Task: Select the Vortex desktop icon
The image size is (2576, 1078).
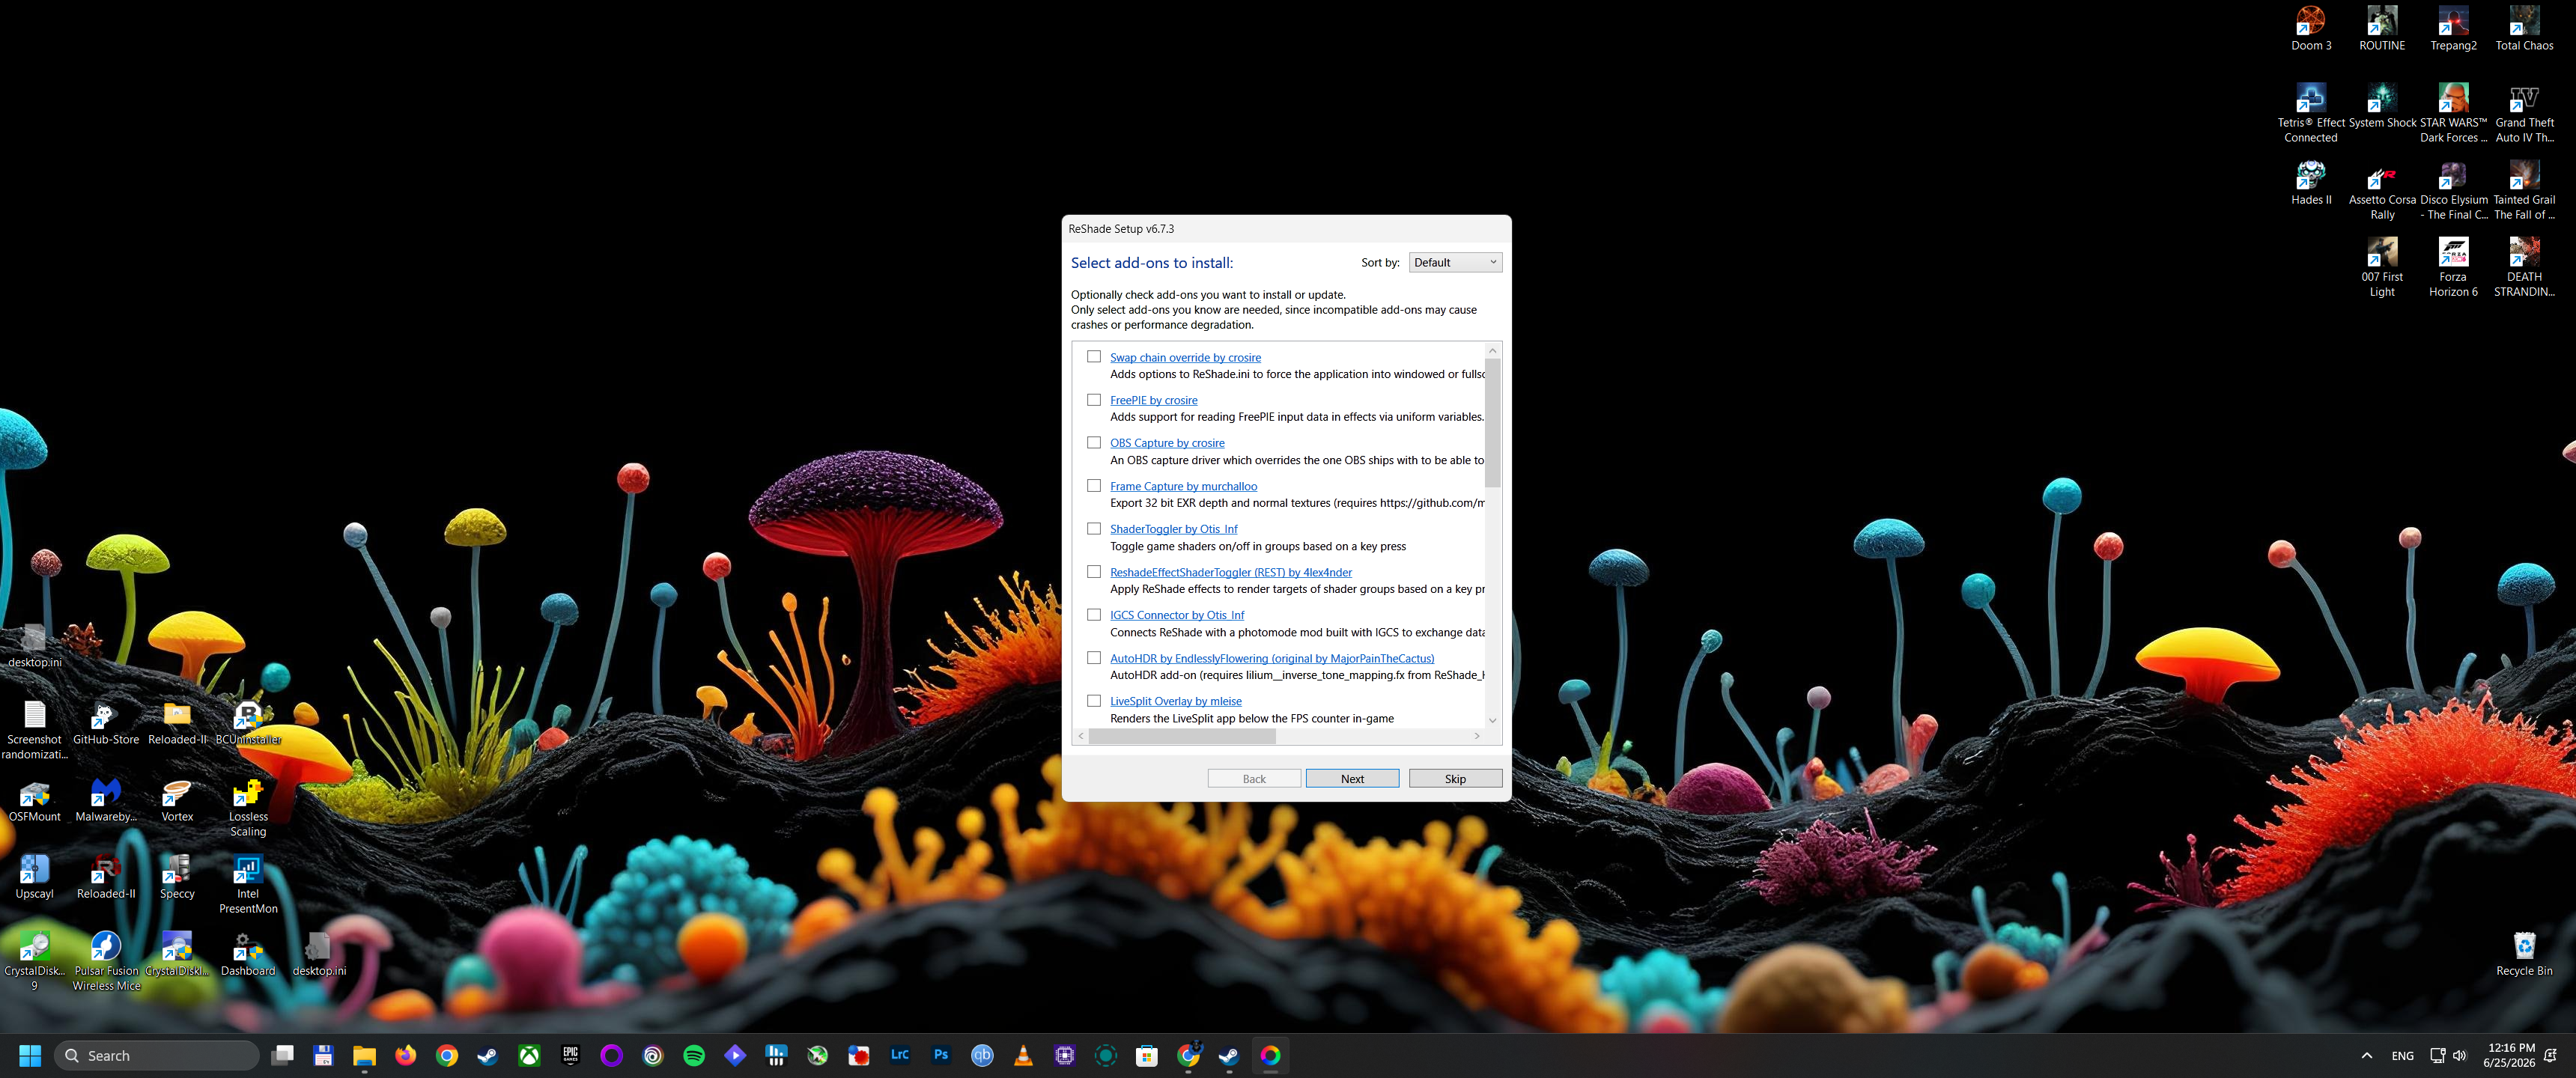Action: pos(177,800)
